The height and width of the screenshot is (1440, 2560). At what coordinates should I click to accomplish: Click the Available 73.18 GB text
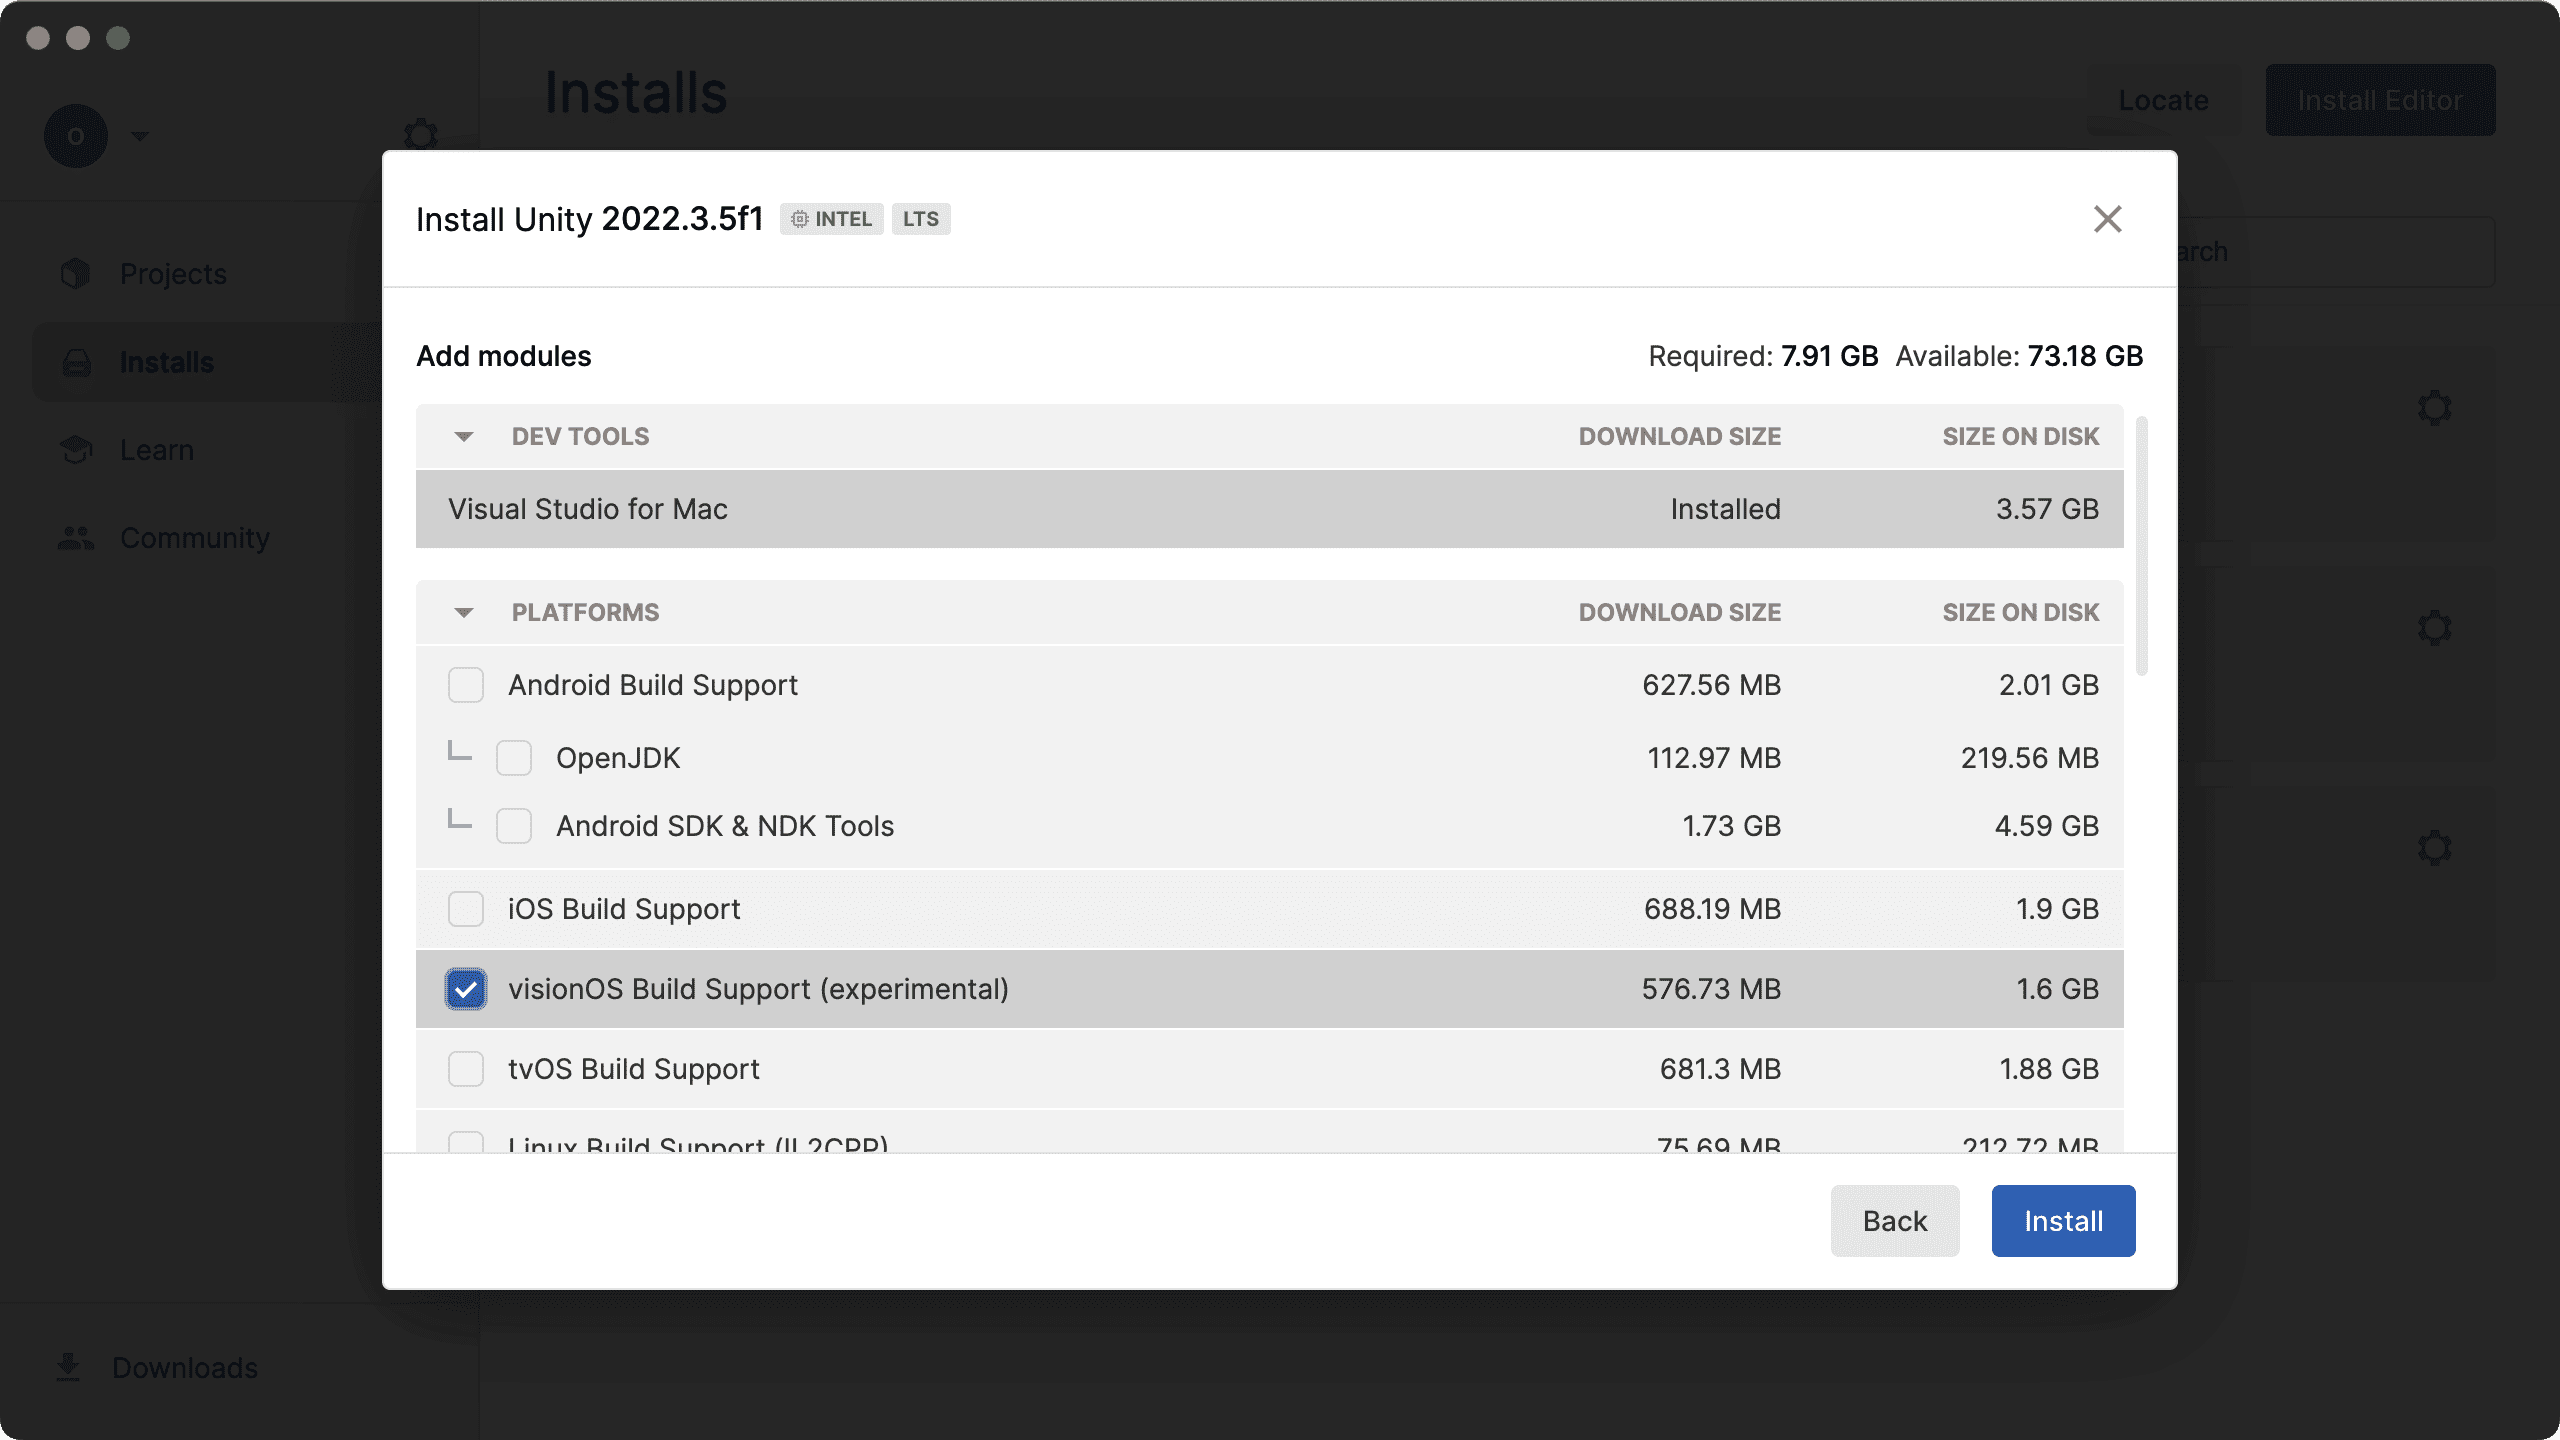tap(2019, 356)
